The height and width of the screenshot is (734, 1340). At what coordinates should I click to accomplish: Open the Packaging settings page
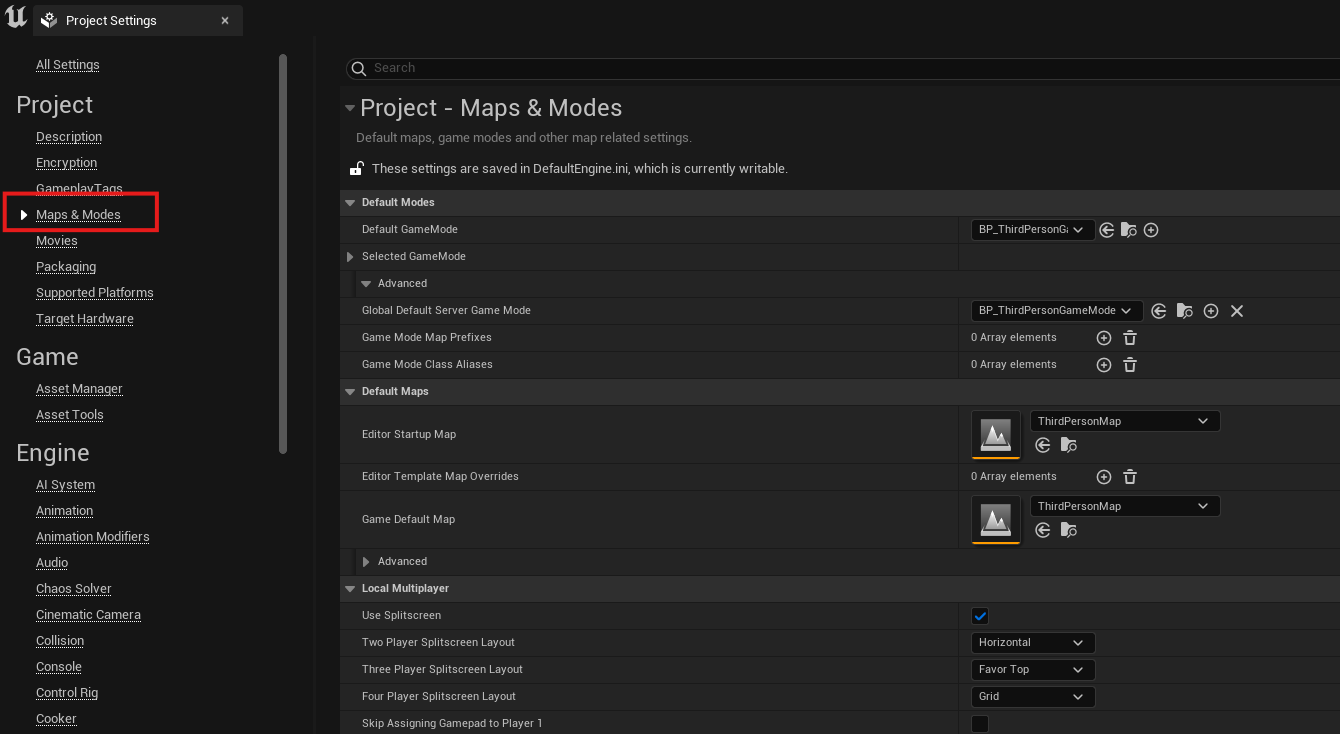tap(66, 267)
